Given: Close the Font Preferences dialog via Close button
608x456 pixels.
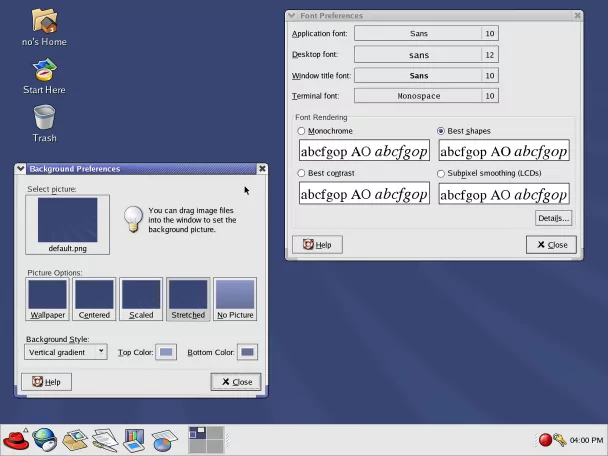Looking at the screenshot, I should 551,245.
